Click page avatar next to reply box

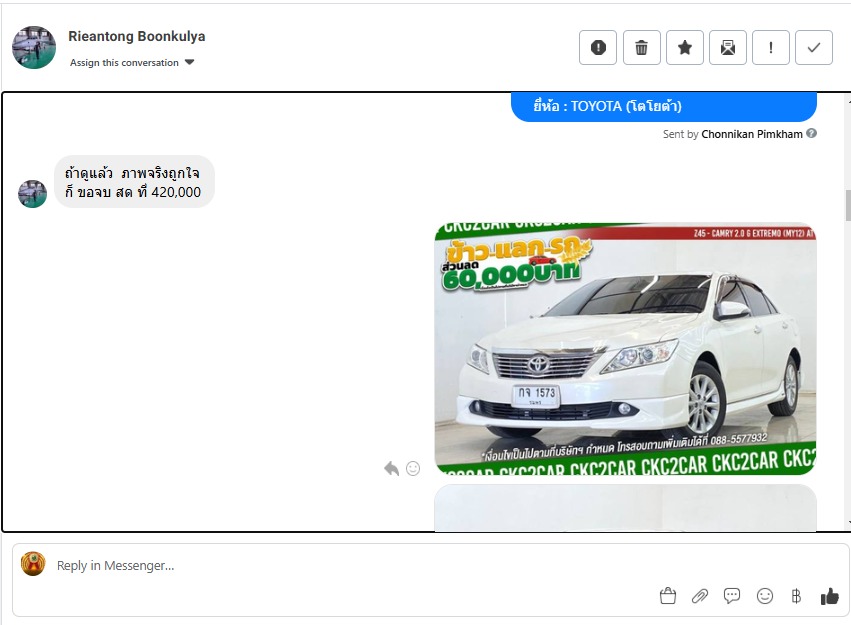tap(33, 564)
